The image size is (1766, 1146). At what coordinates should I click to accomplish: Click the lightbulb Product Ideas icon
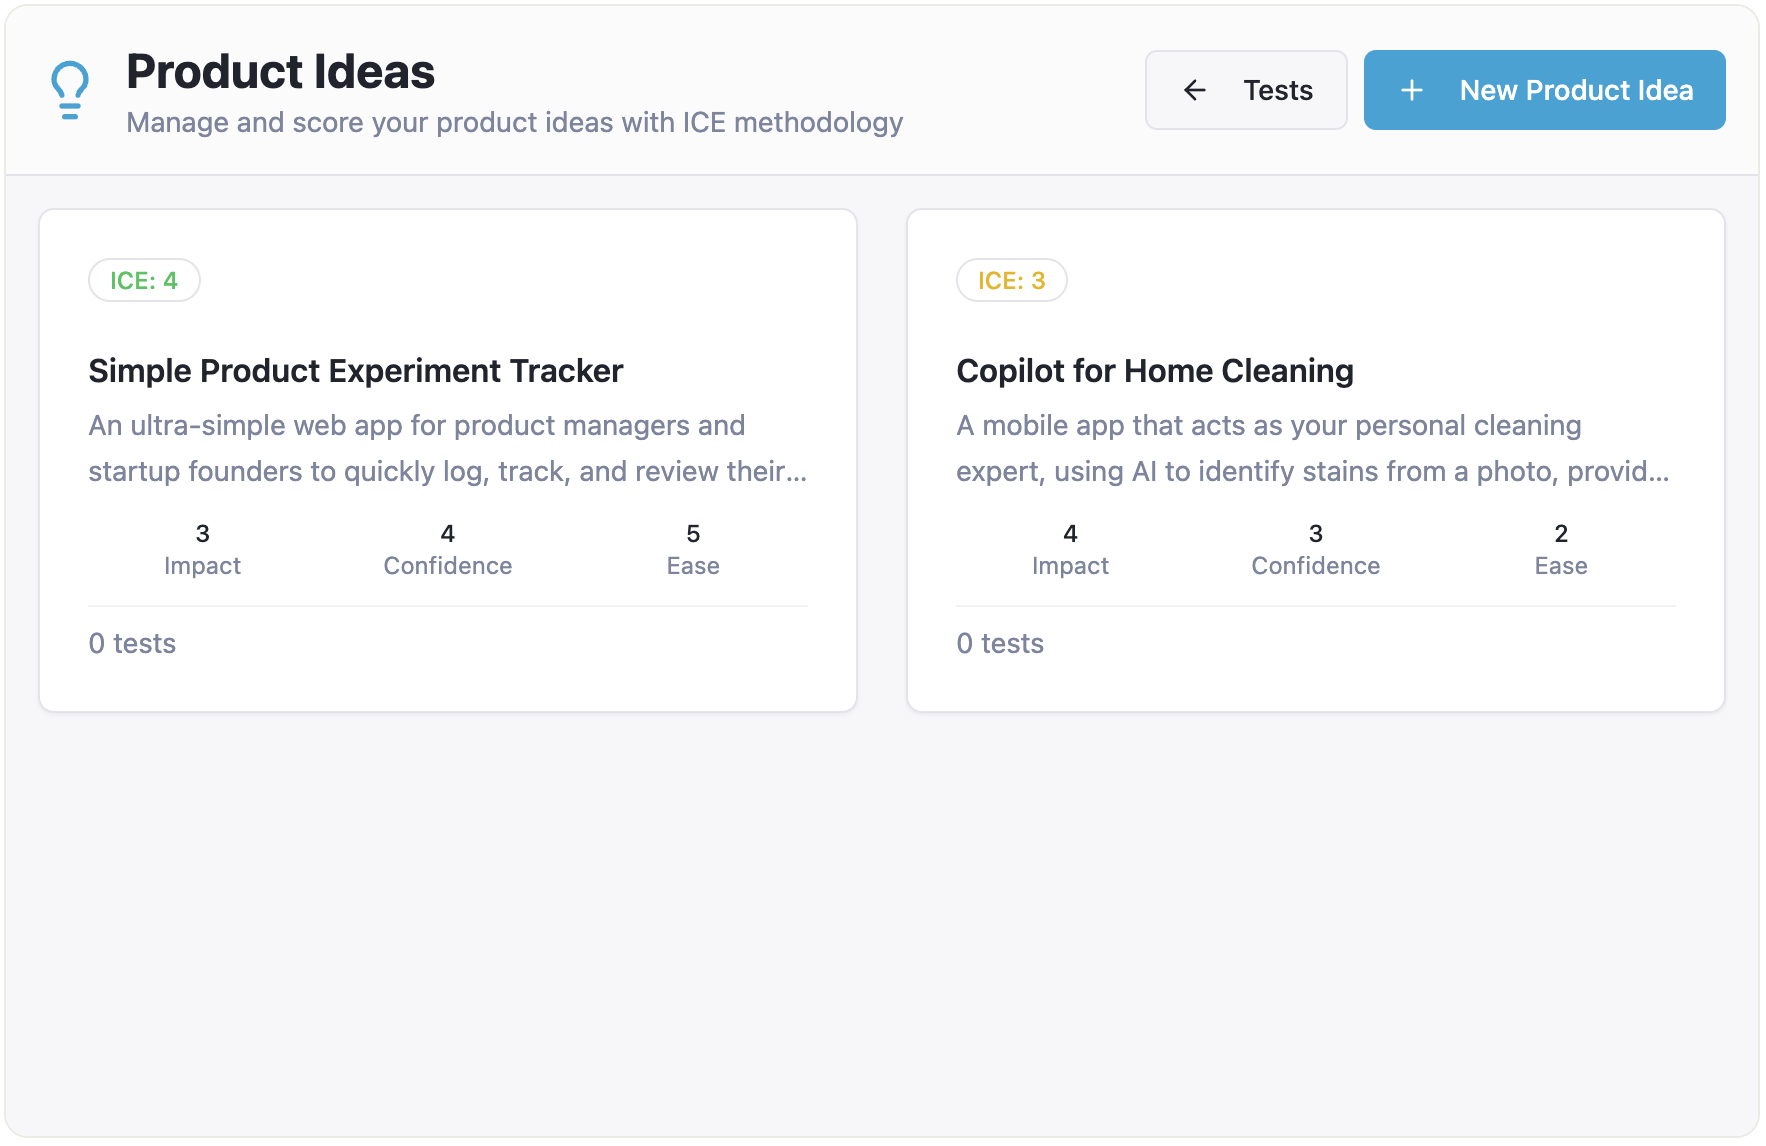pyautogui.click(x=69, y=88)
